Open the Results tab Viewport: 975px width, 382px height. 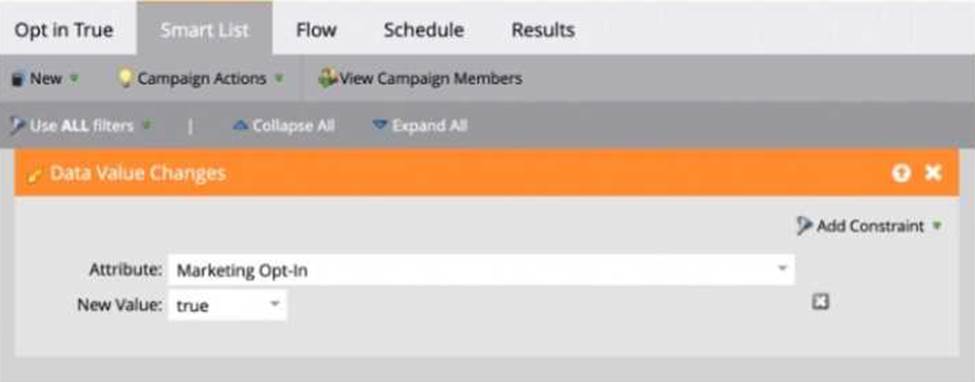tap(543, 30)
